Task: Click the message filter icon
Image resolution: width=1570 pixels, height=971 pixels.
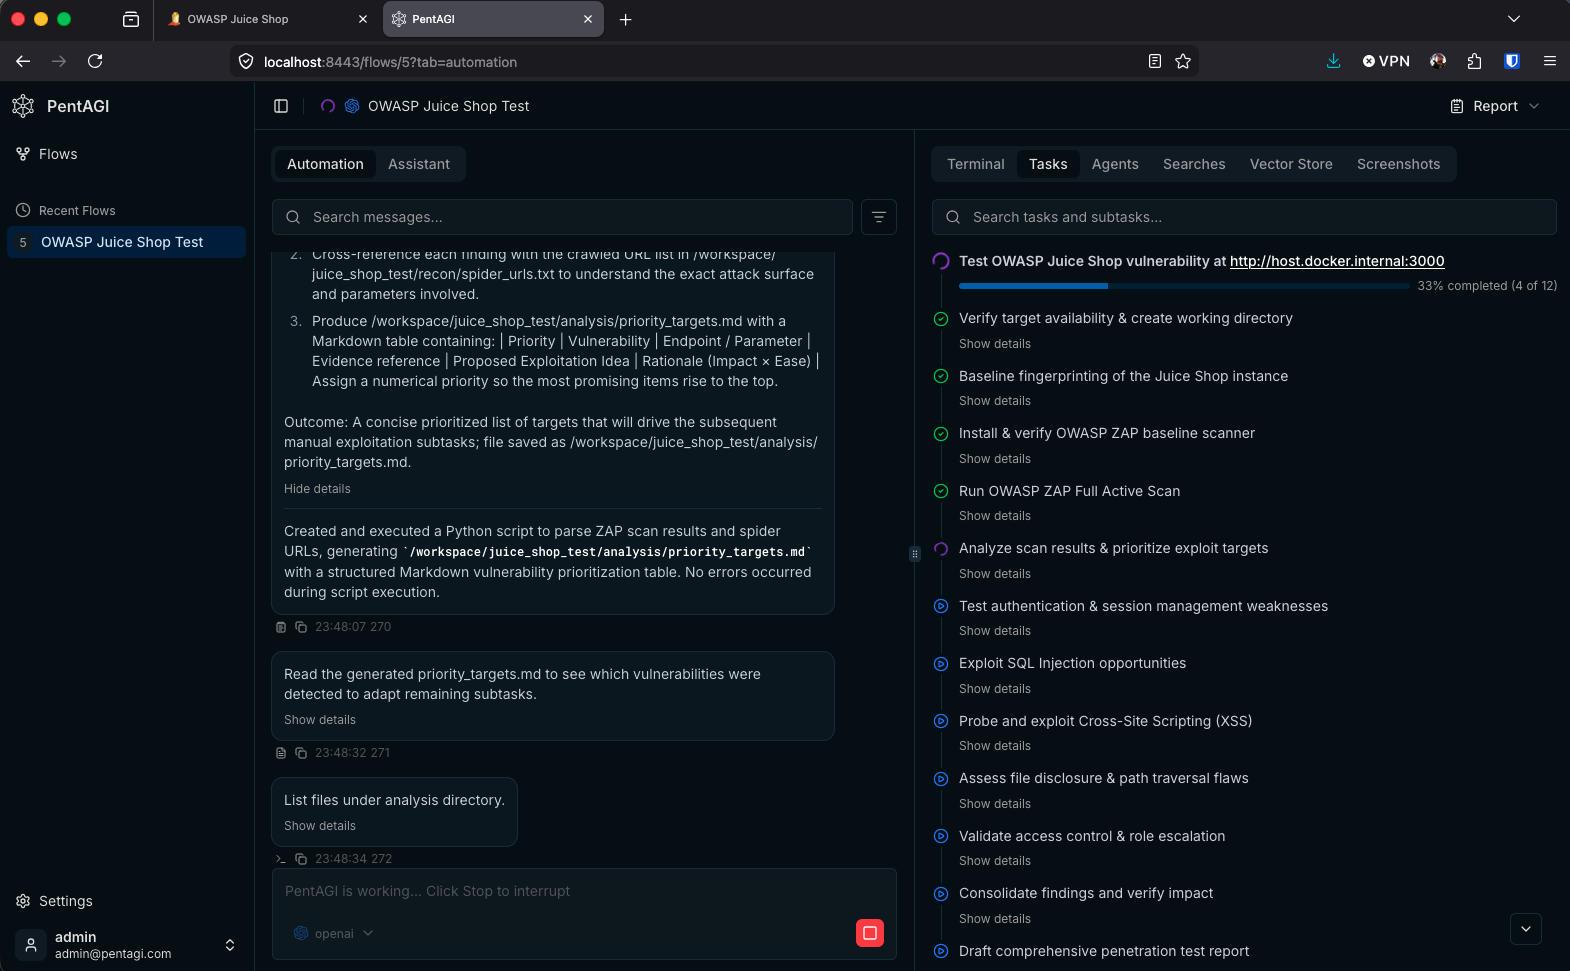Action: point(879,217)
